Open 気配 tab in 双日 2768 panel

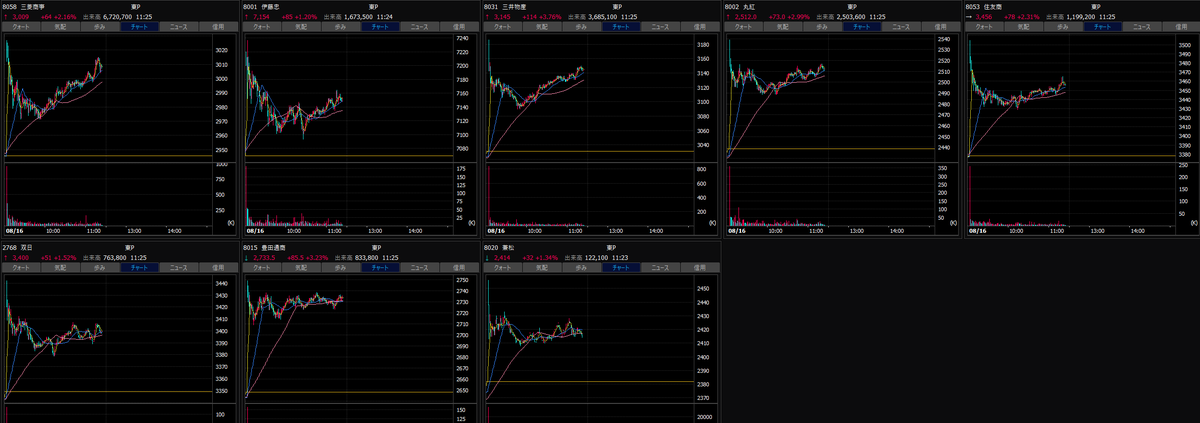pos(61,268)
